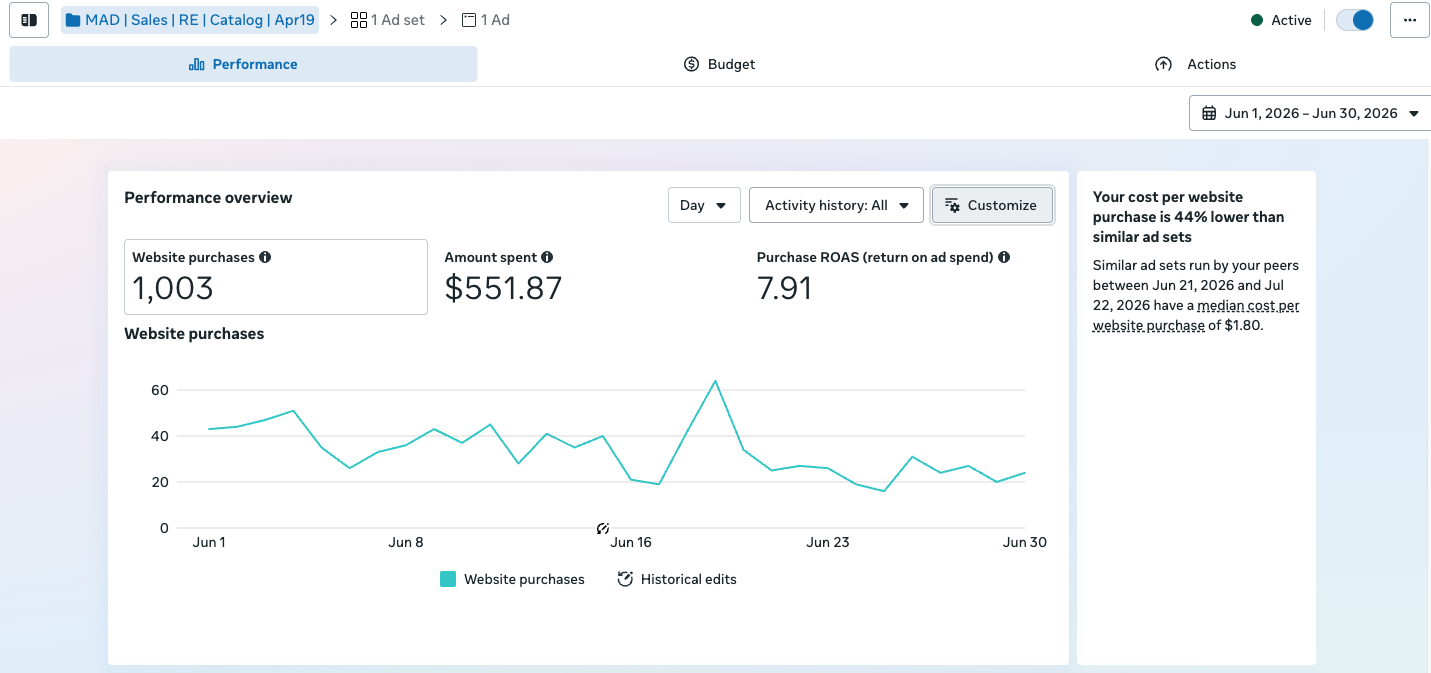Open the MAD | Sales | RE | Catalog | Apr19 campaign breadcrumb
The height and width of the screenshot is (673, 1431).
[x=190, y=20]
